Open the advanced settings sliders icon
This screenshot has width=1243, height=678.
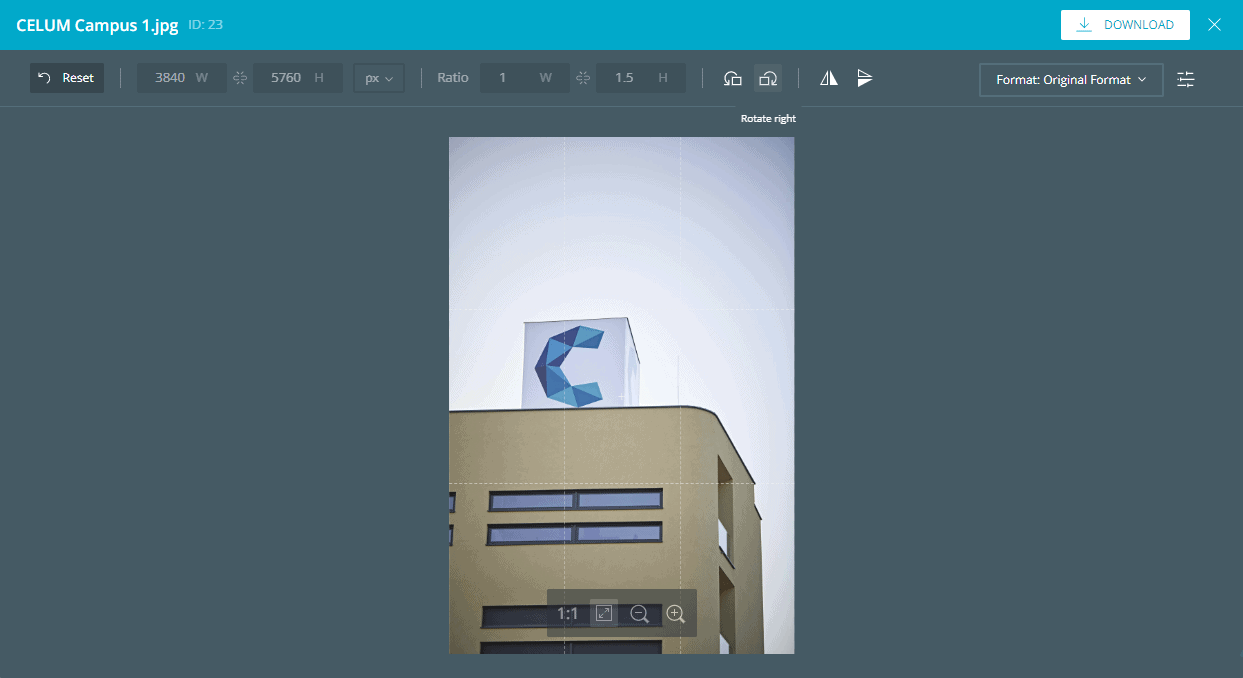tap(1186, 79)
